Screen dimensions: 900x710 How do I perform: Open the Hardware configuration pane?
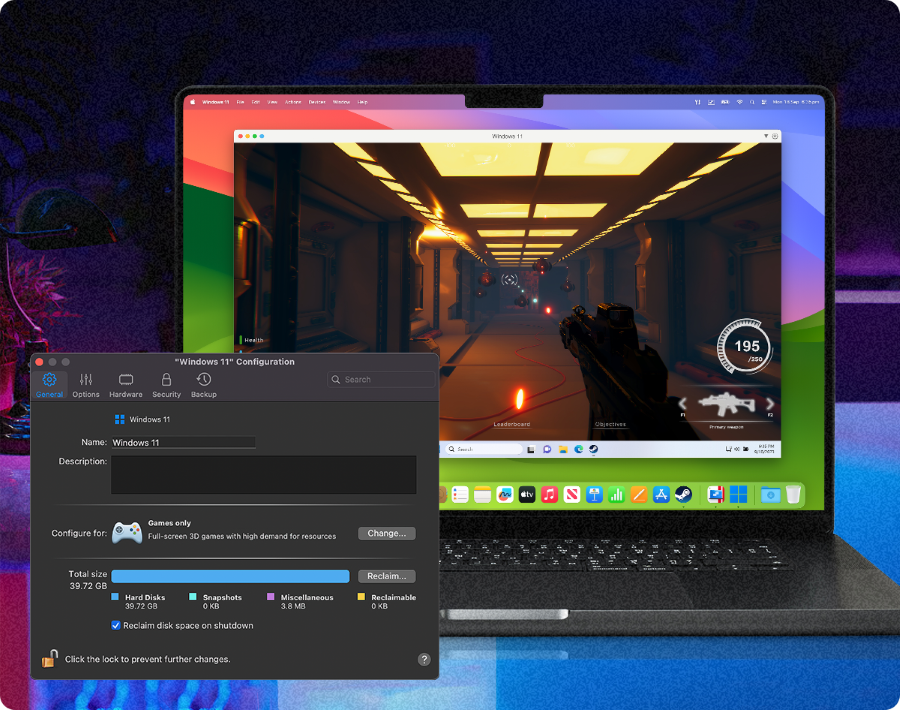tap(126, 383)
